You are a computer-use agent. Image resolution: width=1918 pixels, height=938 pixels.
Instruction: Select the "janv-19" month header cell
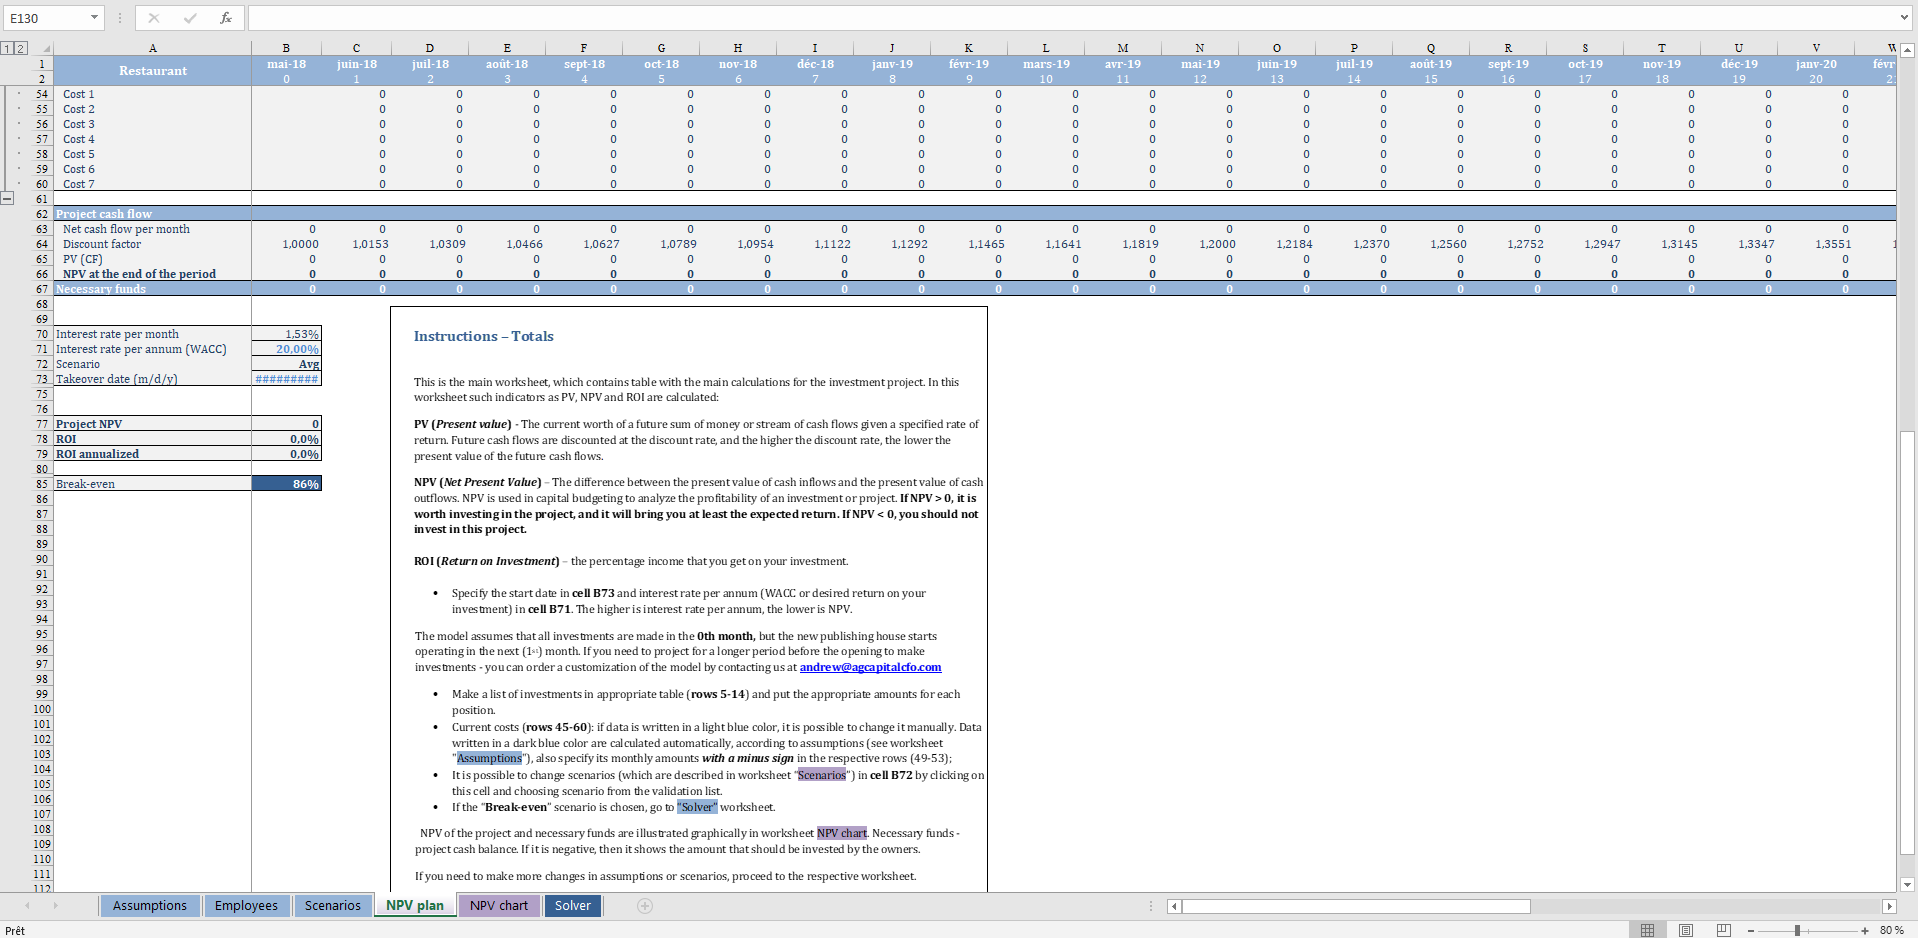point(892,64)
